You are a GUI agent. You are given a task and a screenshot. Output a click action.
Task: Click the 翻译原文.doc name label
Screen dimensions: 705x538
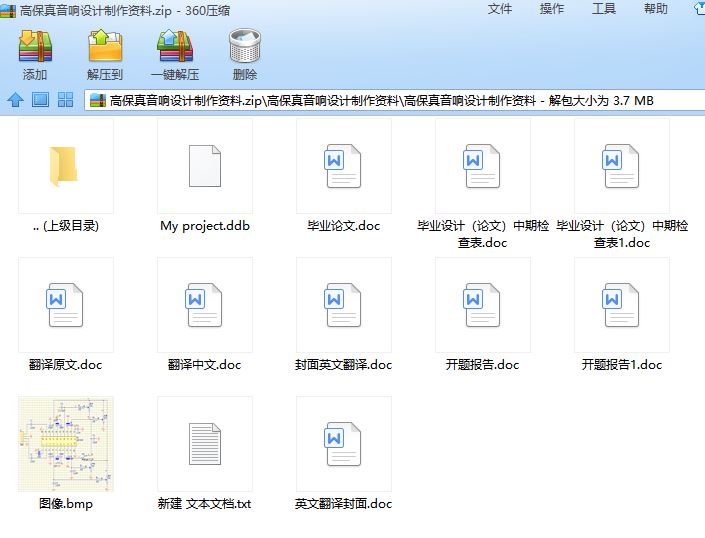click(x=66, y=365)
